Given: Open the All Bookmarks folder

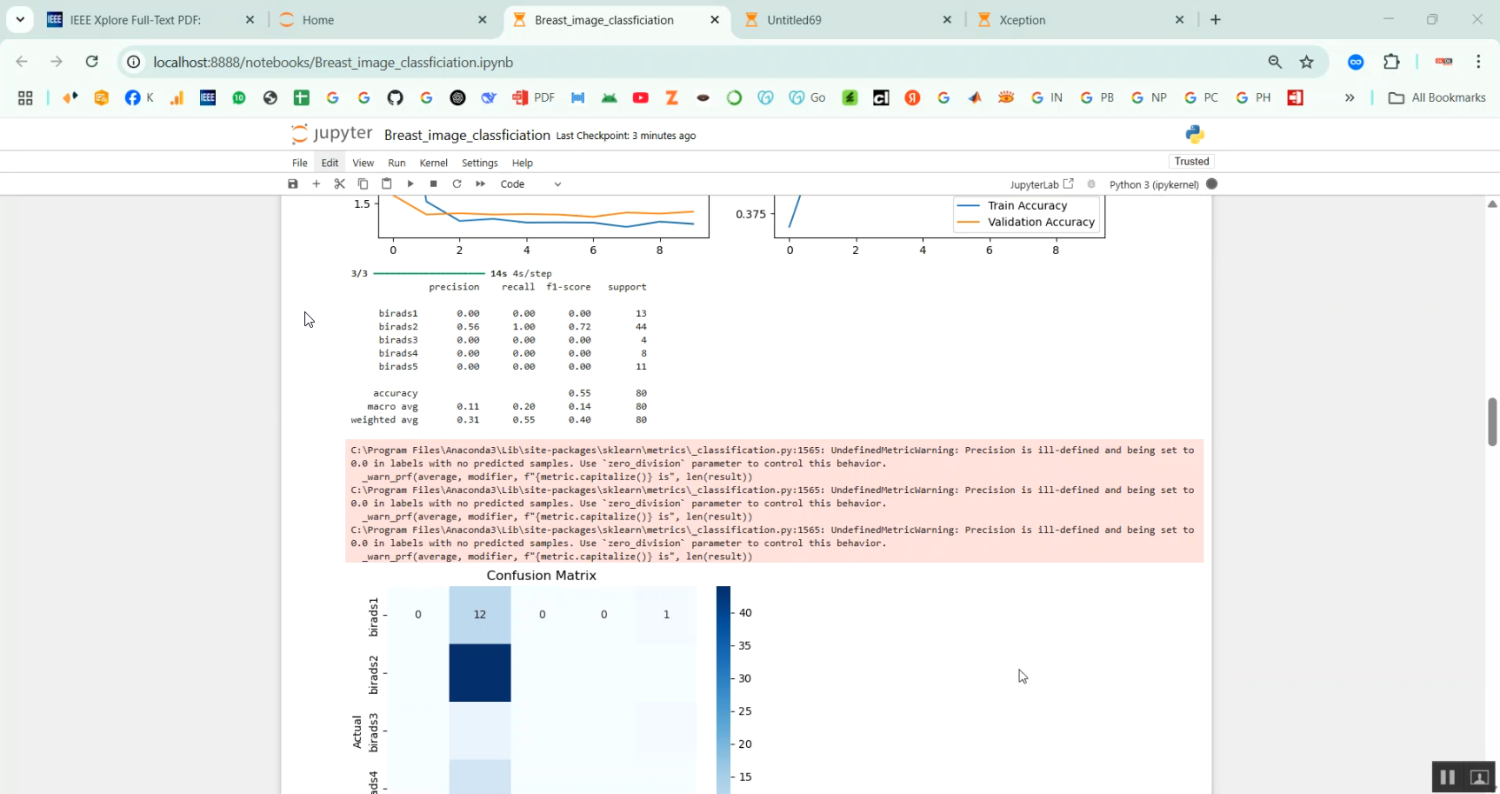Looking at the screenshot, I should (x=1437, y=98).
